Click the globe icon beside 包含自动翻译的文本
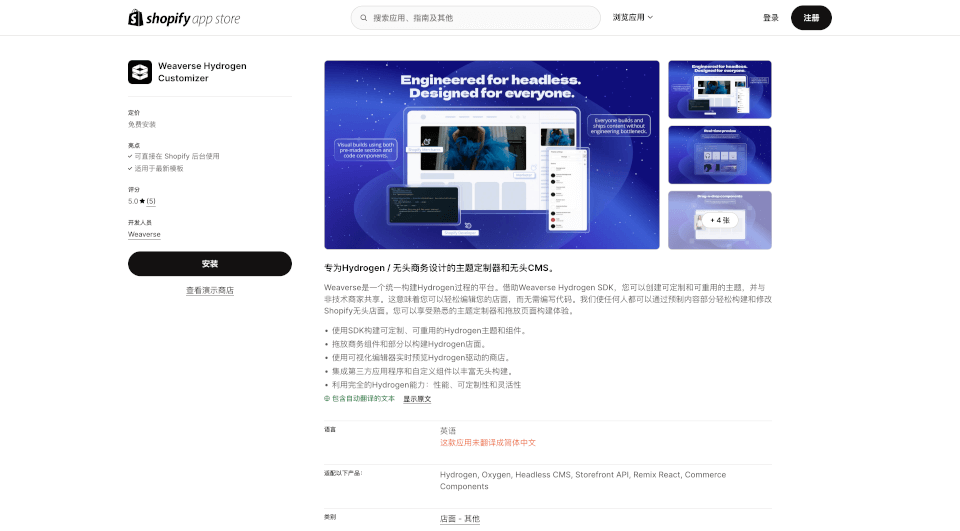 (327, 398)
